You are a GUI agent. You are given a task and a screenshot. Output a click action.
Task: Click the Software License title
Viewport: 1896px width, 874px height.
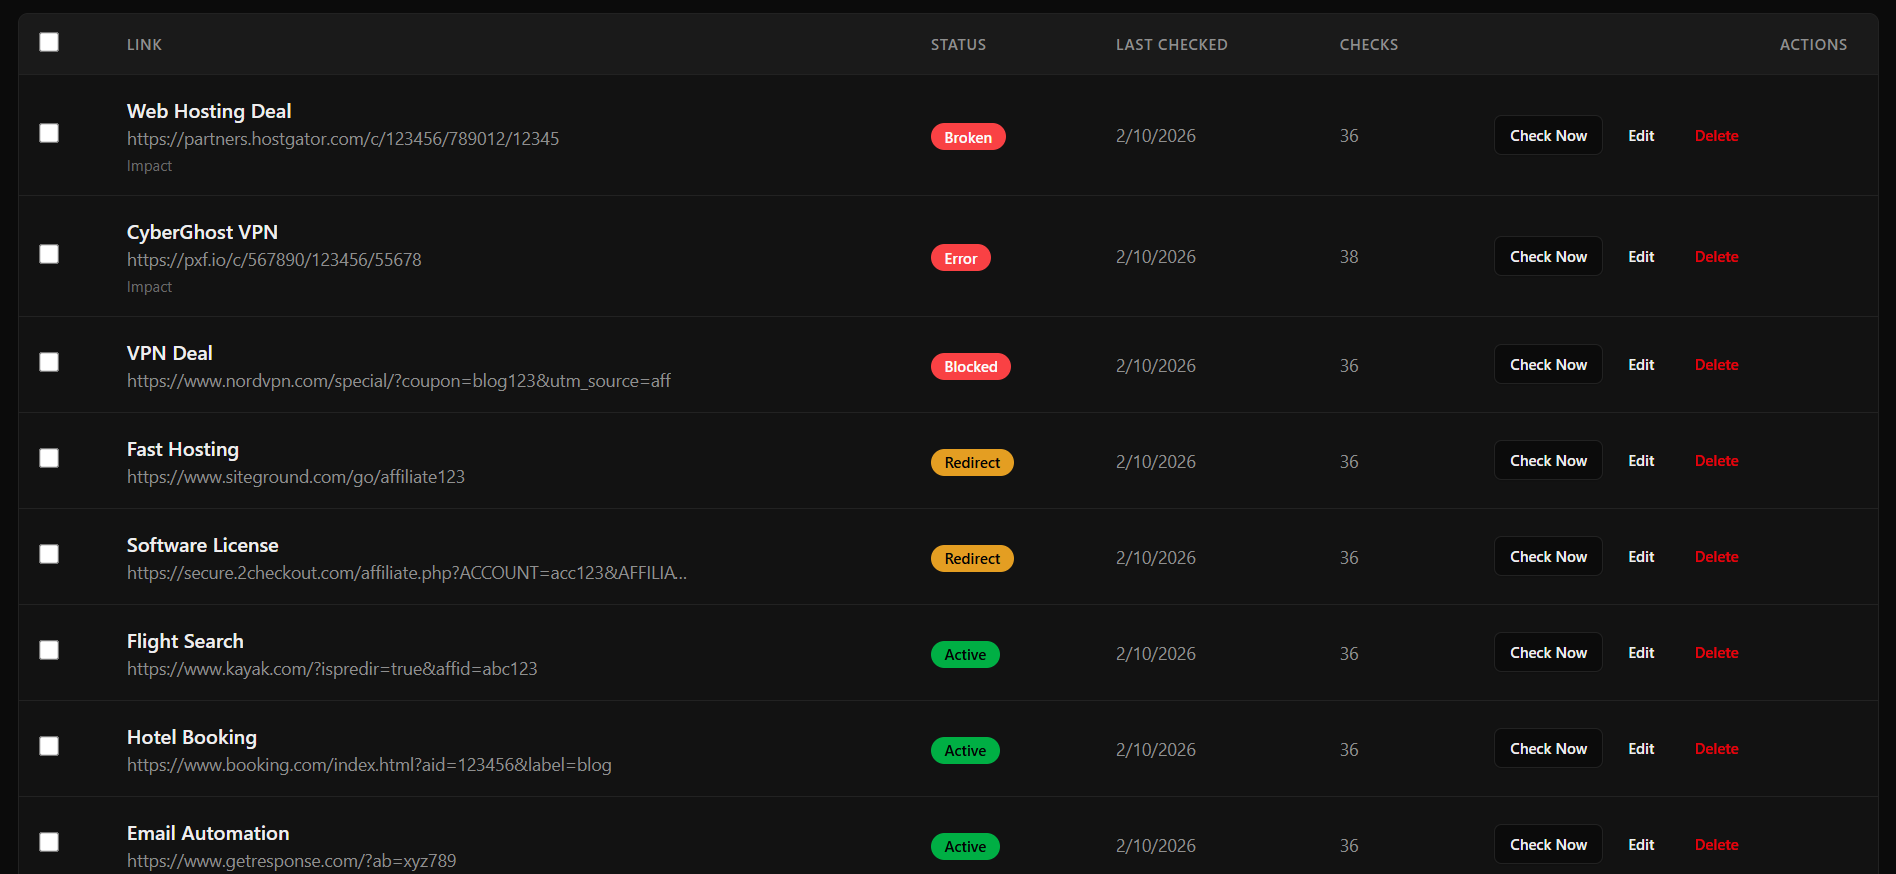[202, 545]
